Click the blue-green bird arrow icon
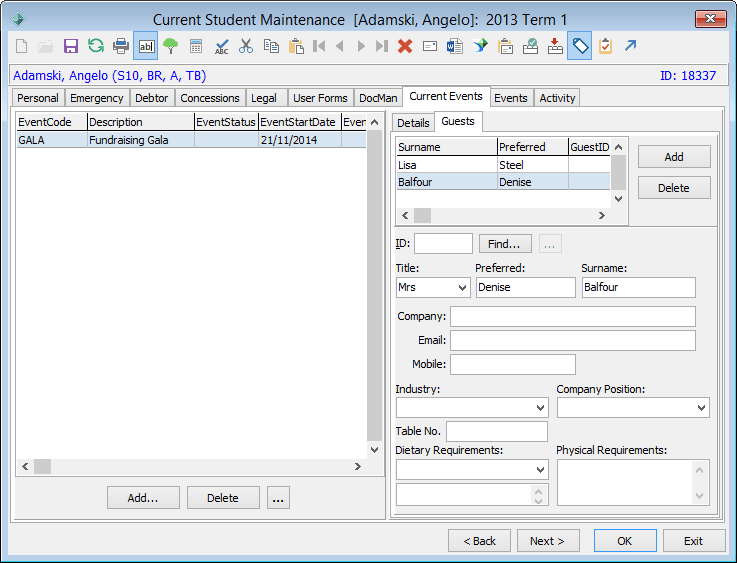 pos(480,46)
